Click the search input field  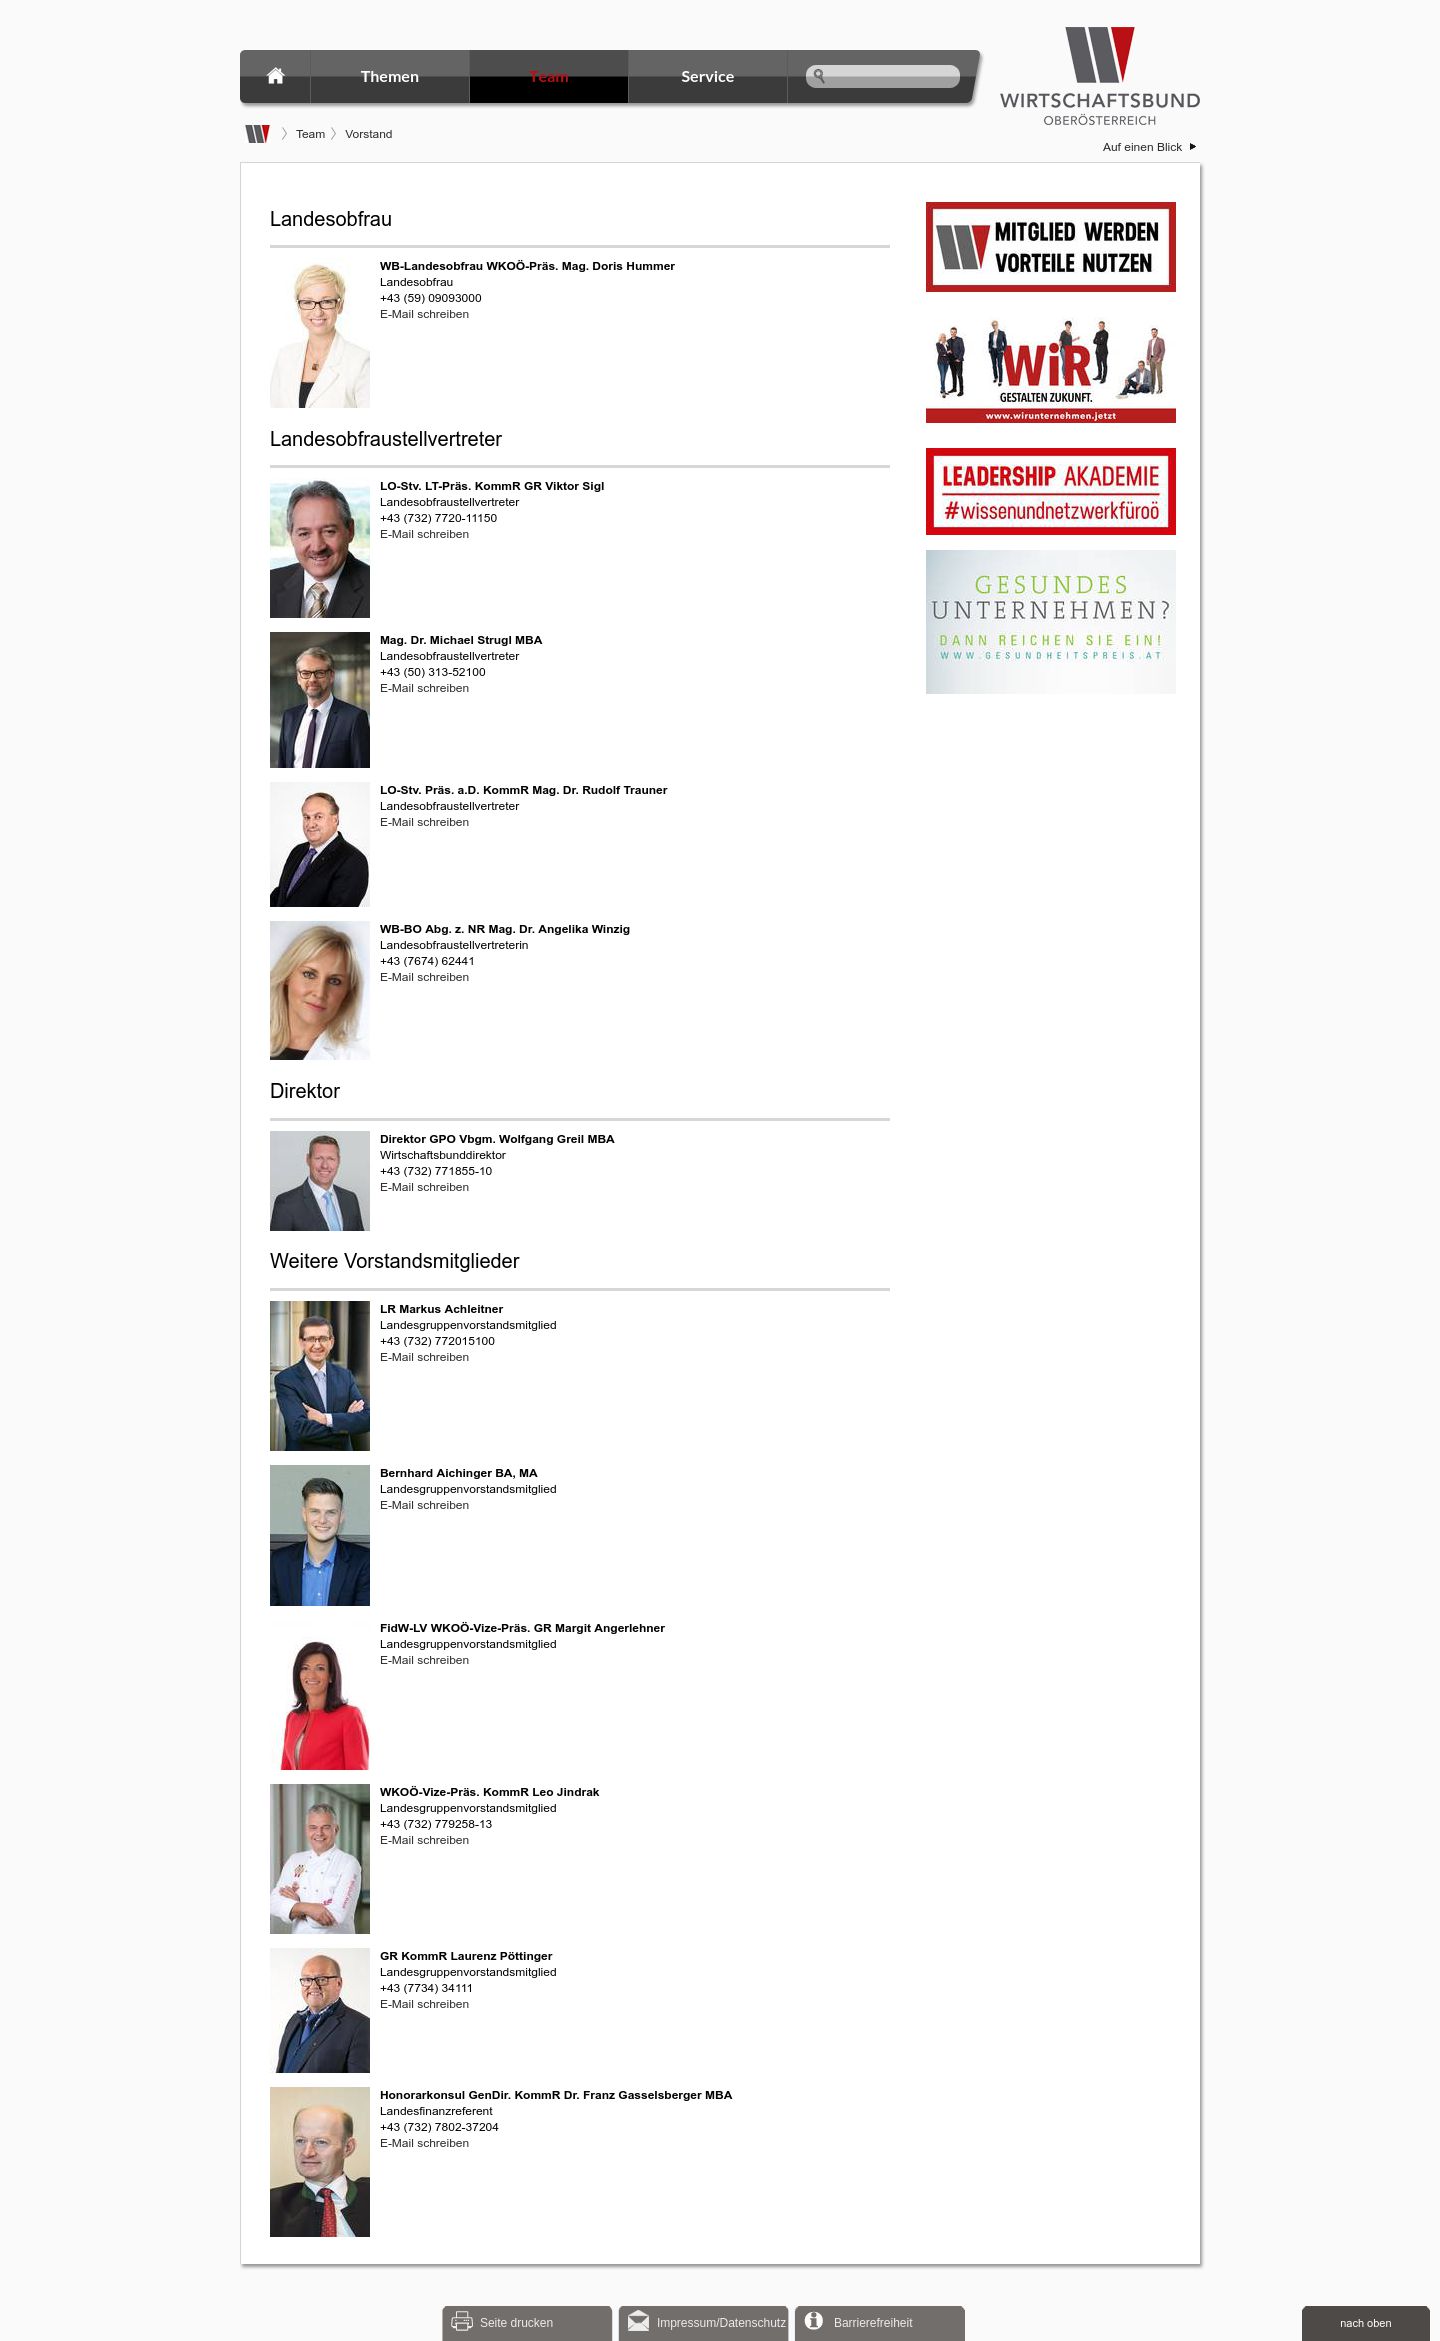(883, 76)
